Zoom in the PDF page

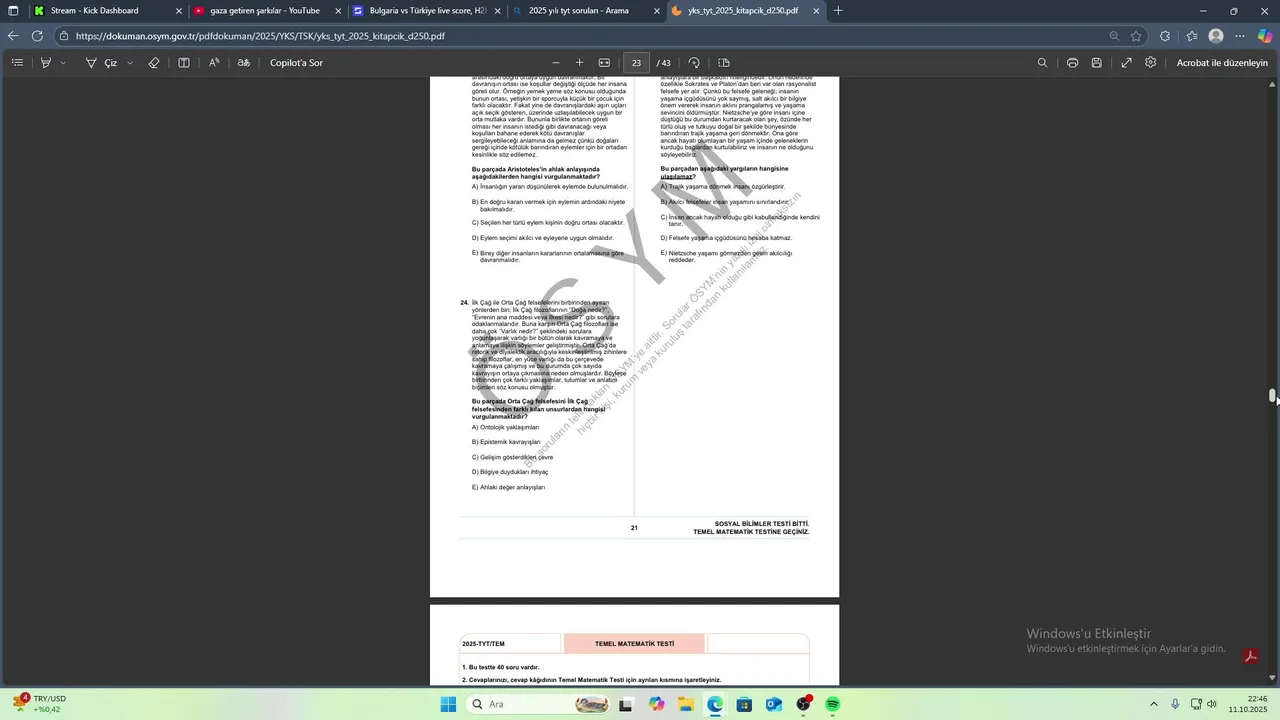pos(579,63)
